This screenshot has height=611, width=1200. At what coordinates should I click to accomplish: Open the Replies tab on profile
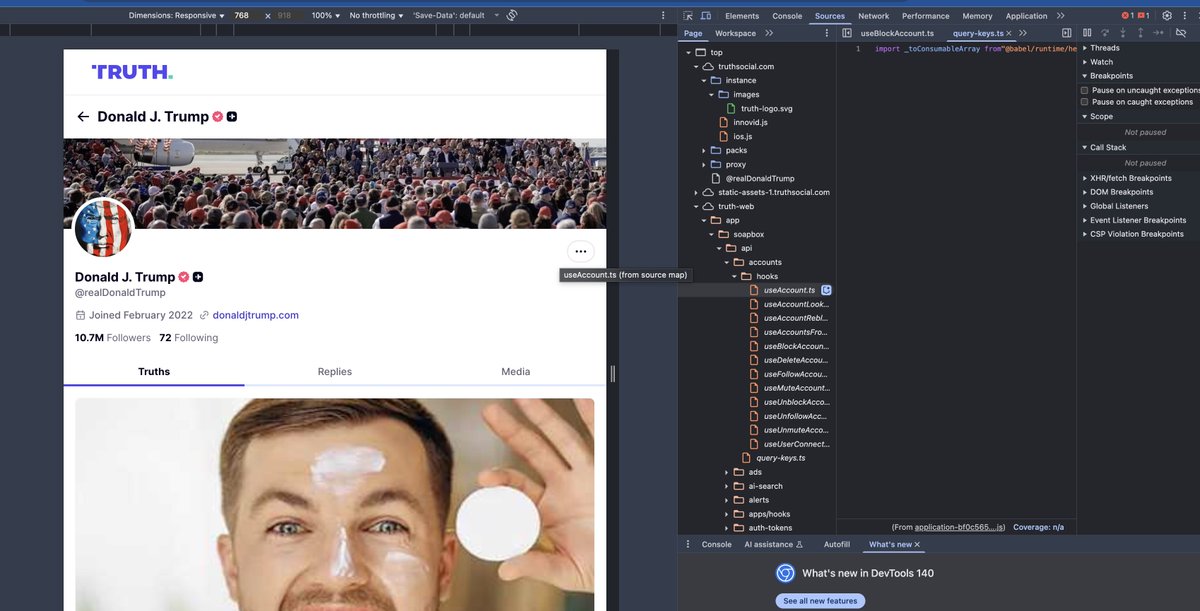[335, 371]
